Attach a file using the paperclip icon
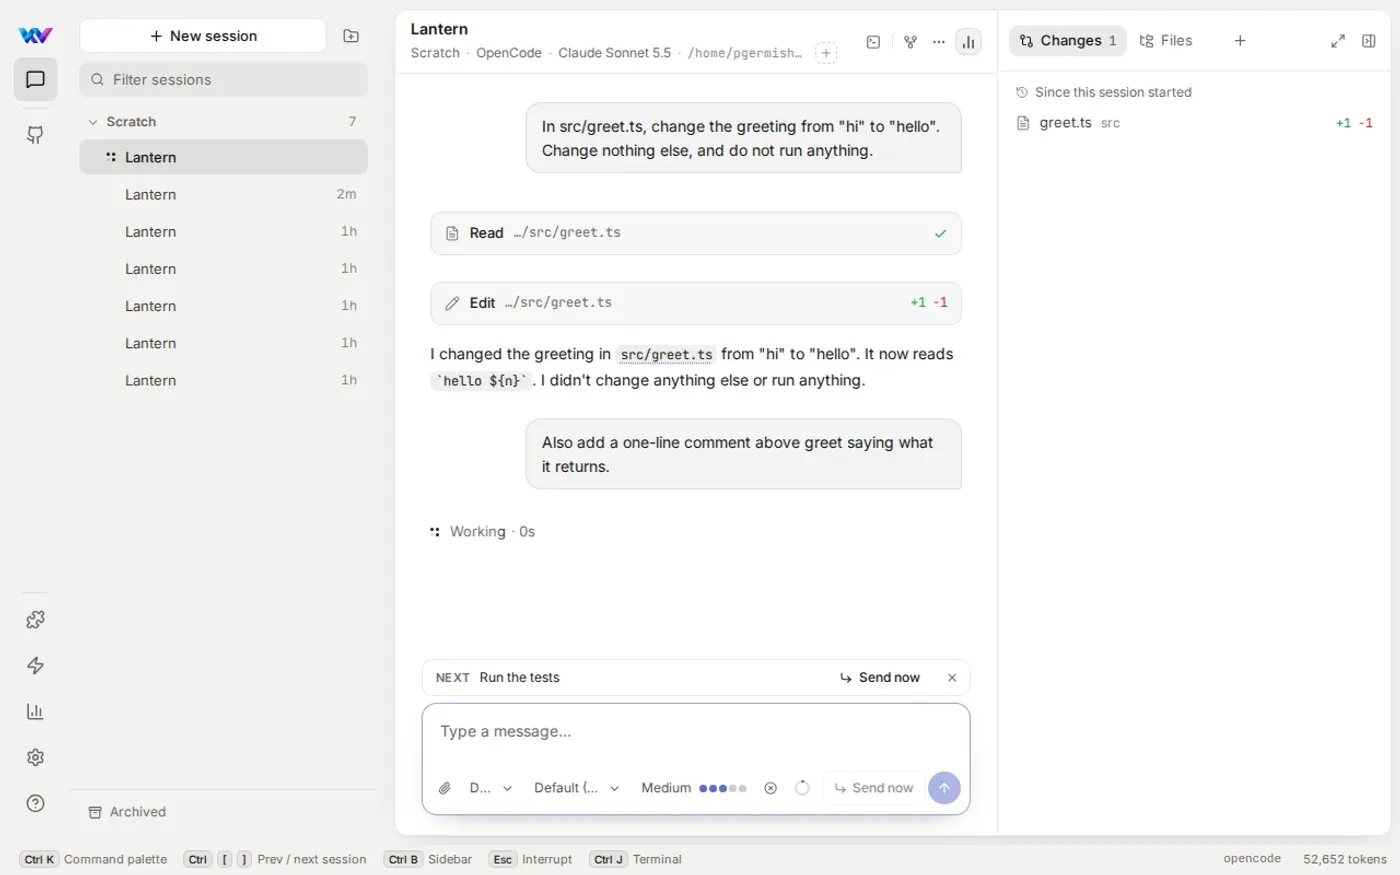 coord(445,788)
